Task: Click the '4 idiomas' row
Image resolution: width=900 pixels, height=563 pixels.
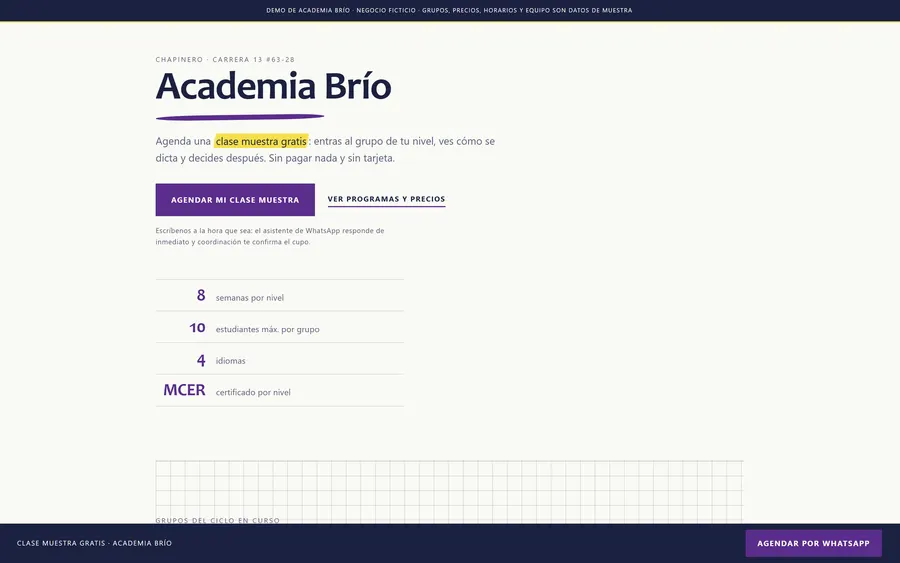Action: tap(280, 359)
